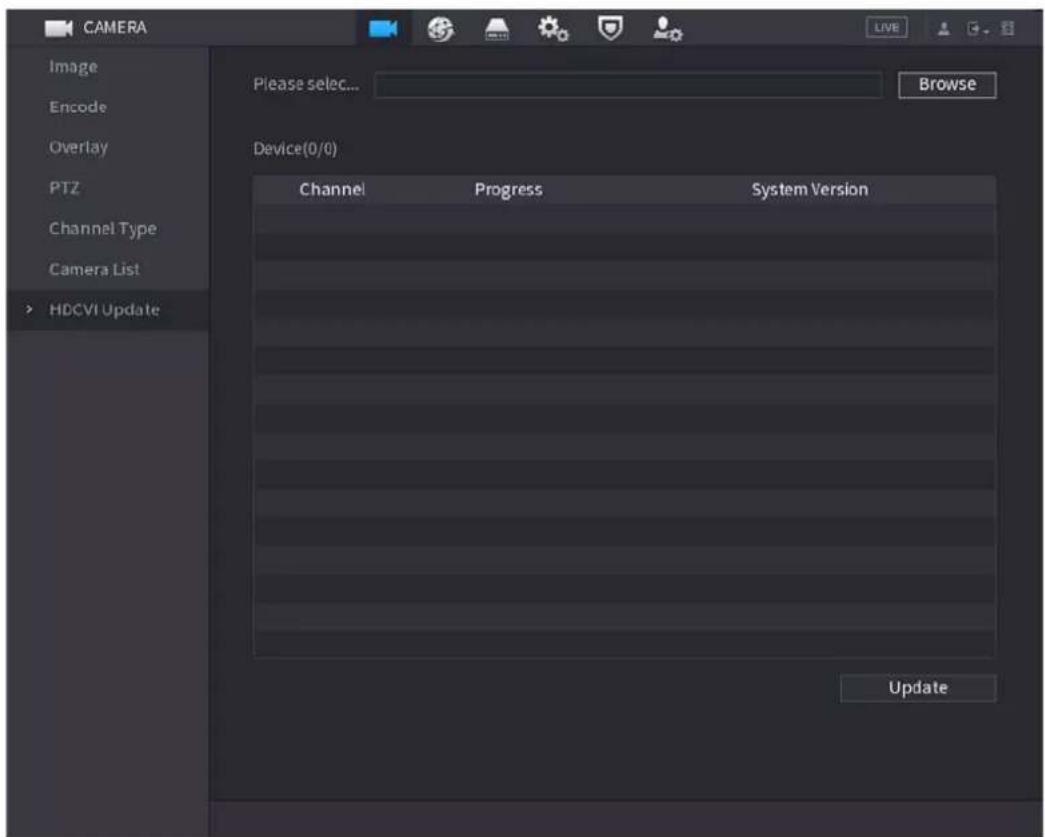This screenshot has width=1045, height=837.
Task: Click the rightmost icon in the top bar
Action: [x=1008, y=29]
